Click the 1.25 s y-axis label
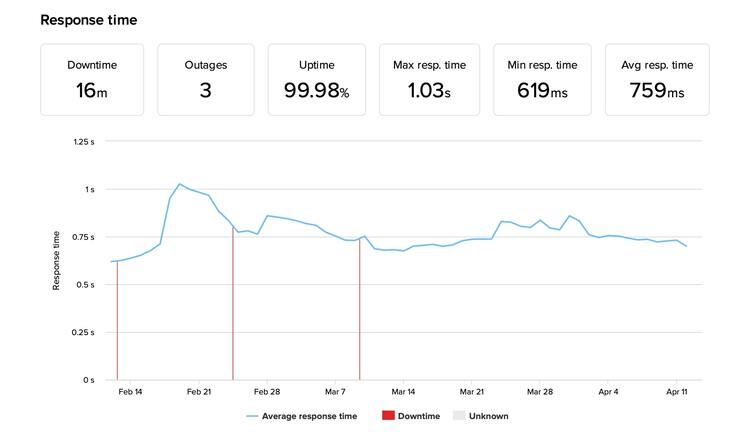 click(x=84, y=142)
